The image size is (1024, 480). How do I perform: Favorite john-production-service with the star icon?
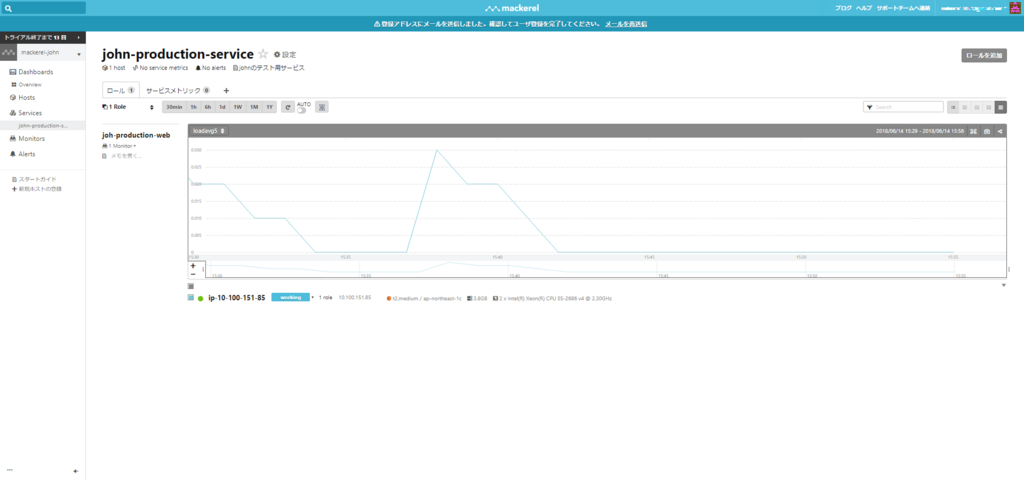(x=263, y=54)
